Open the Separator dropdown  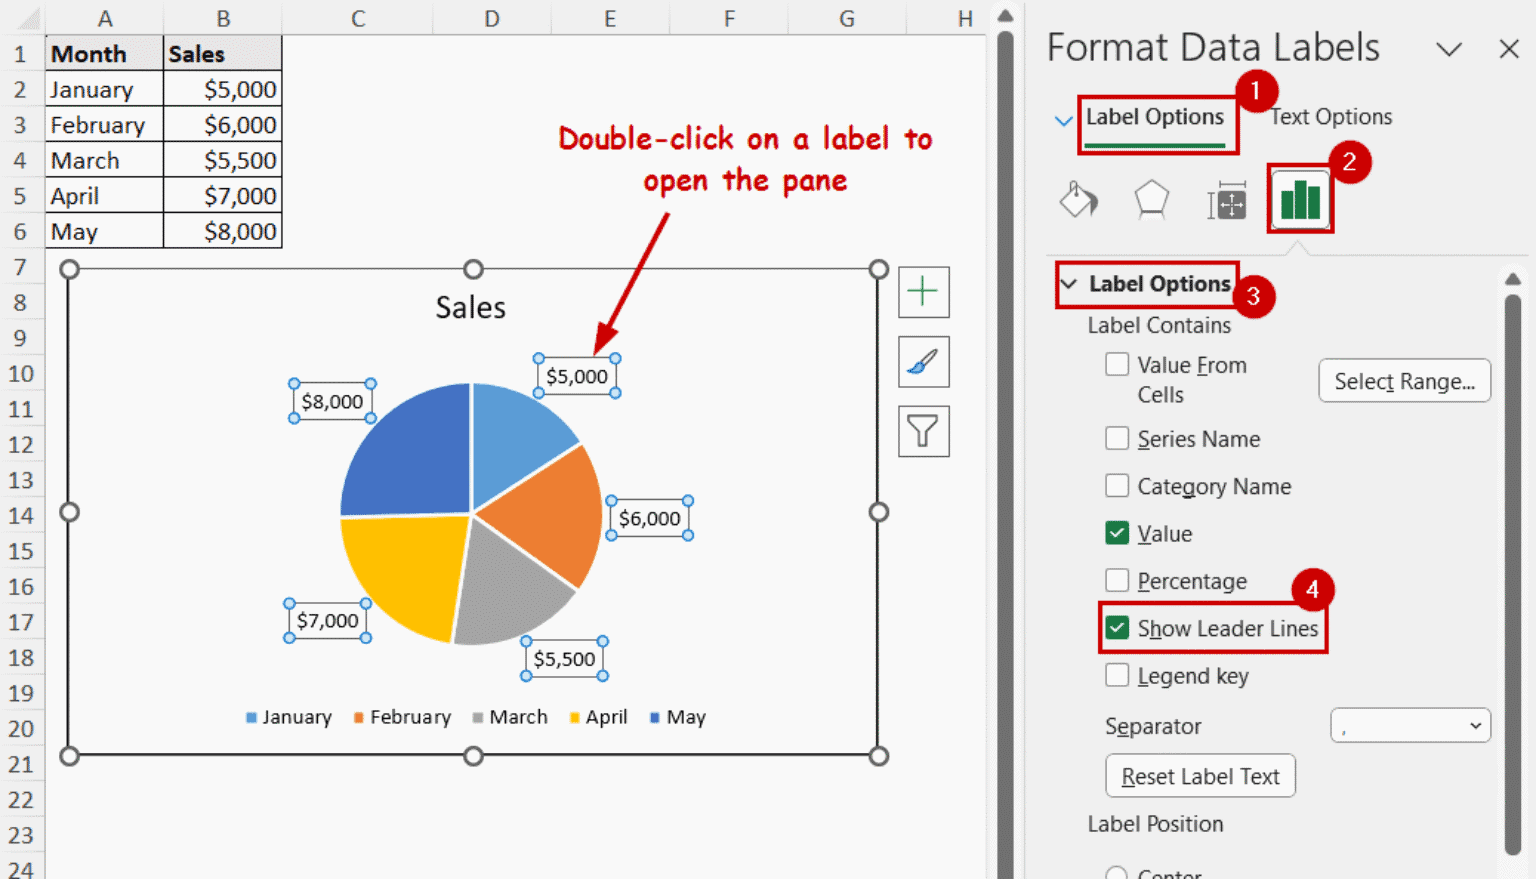click(x=1410, y=725)
